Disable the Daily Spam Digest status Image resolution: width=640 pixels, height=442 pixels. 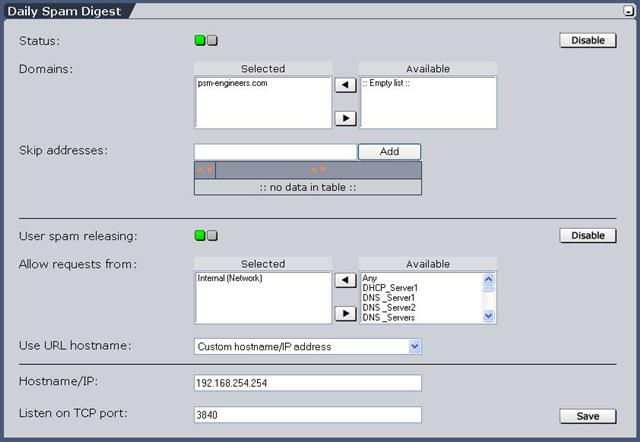point(587,41)
